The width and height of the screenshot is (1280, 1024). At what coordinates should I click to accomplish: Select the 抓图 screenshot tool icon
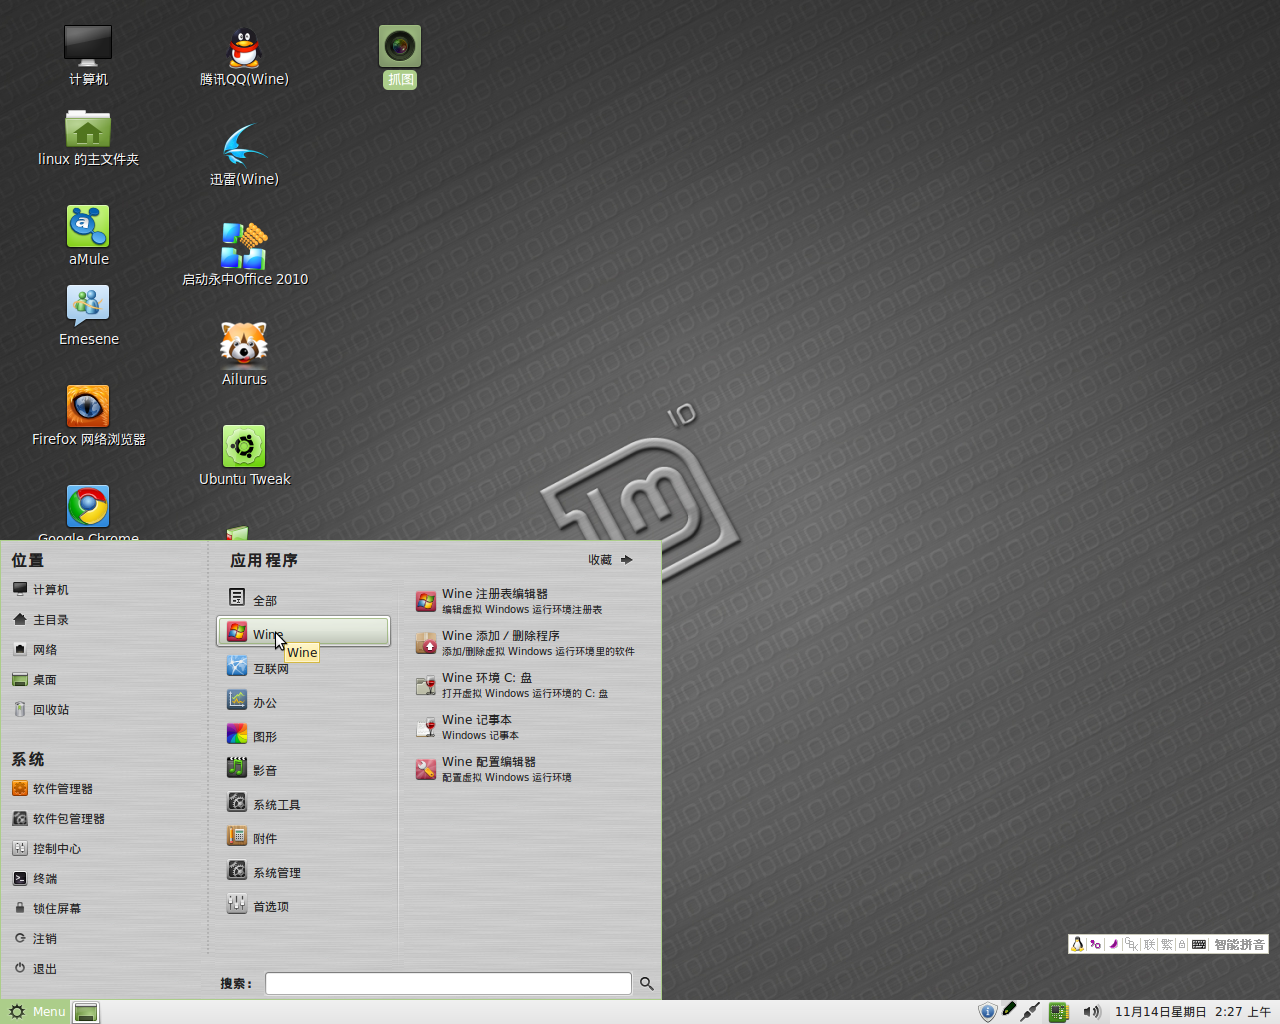click(x=400, y=57)
